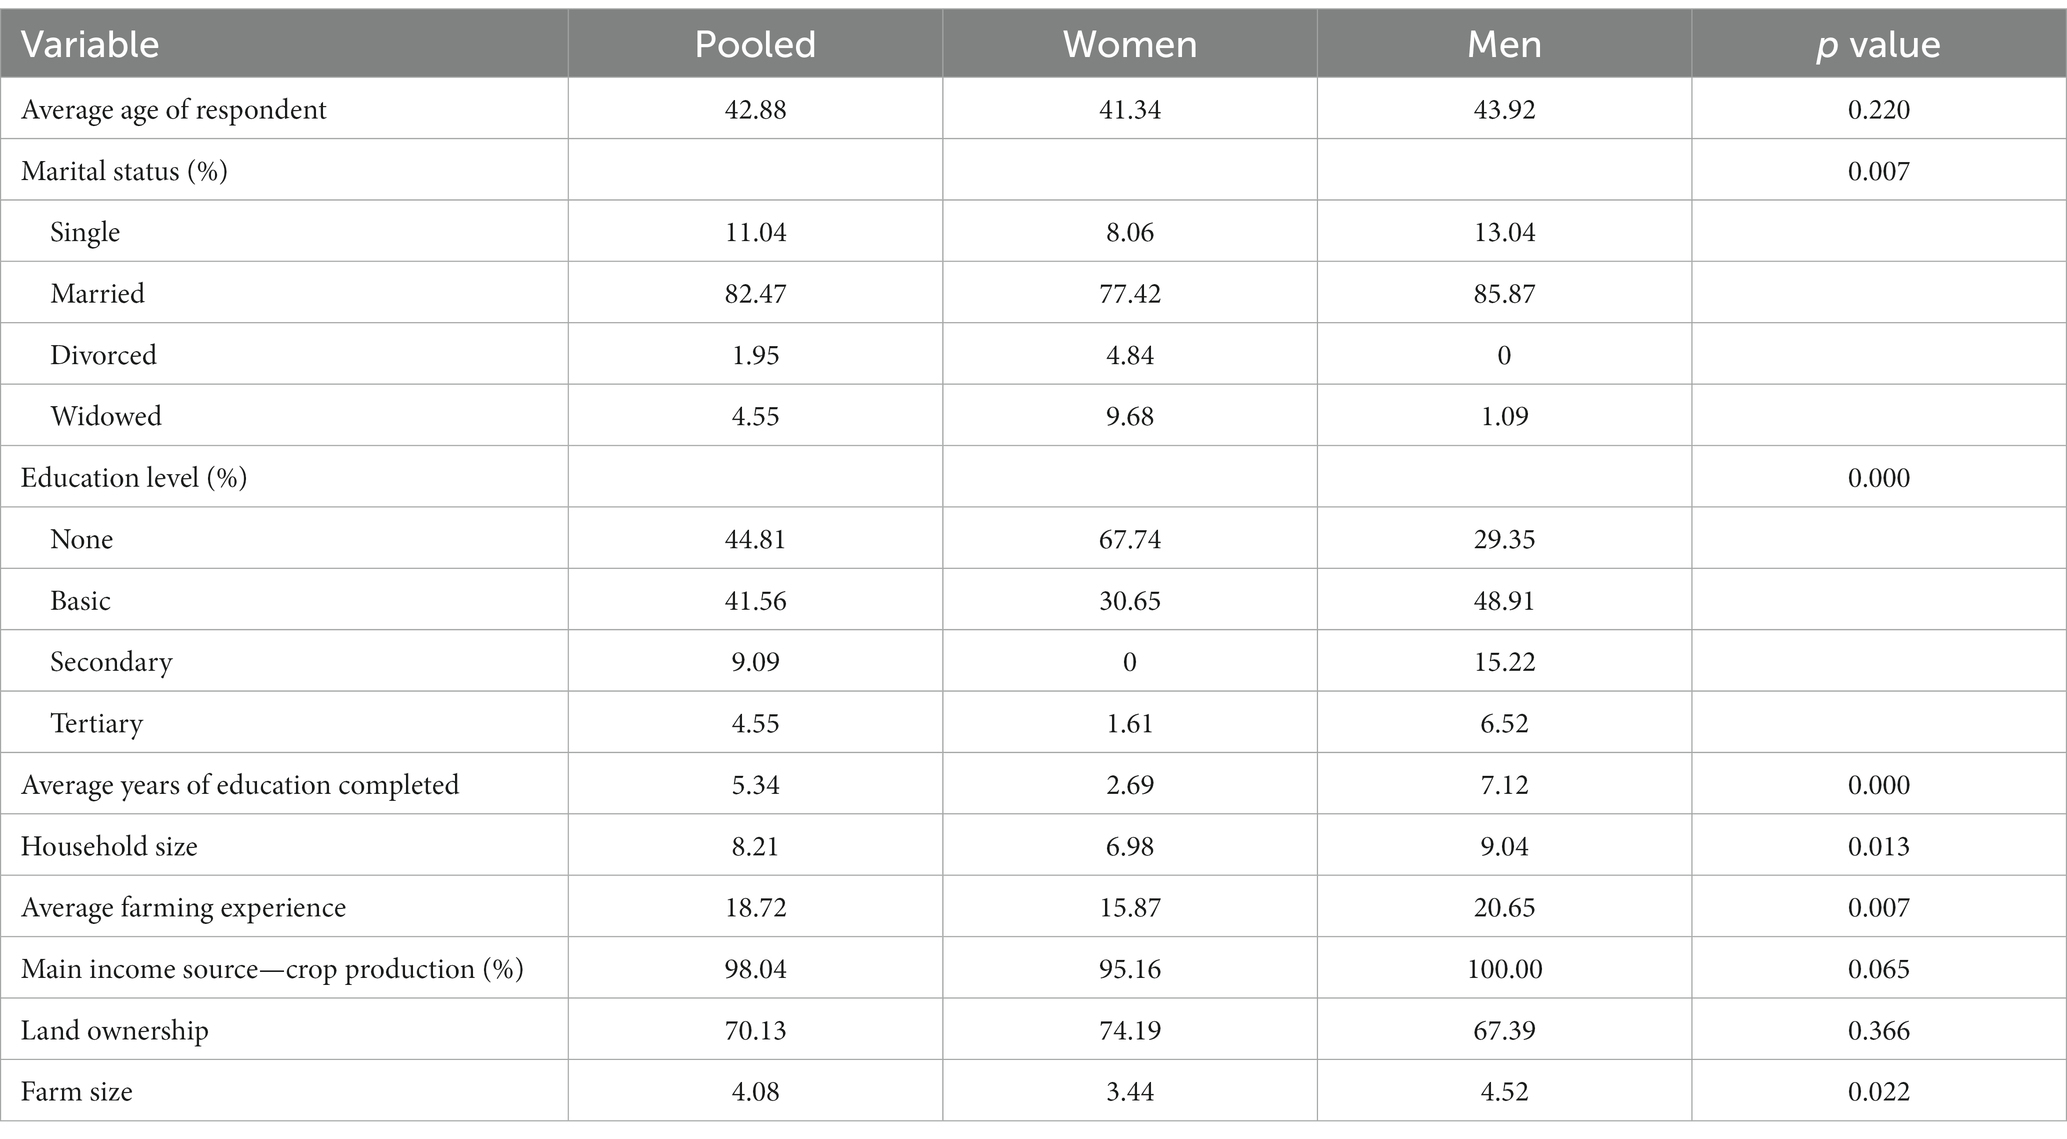Select Average years of education completed label
Screen dimensions: 2067x1139
pyautogui.click(x=240, y=785)
